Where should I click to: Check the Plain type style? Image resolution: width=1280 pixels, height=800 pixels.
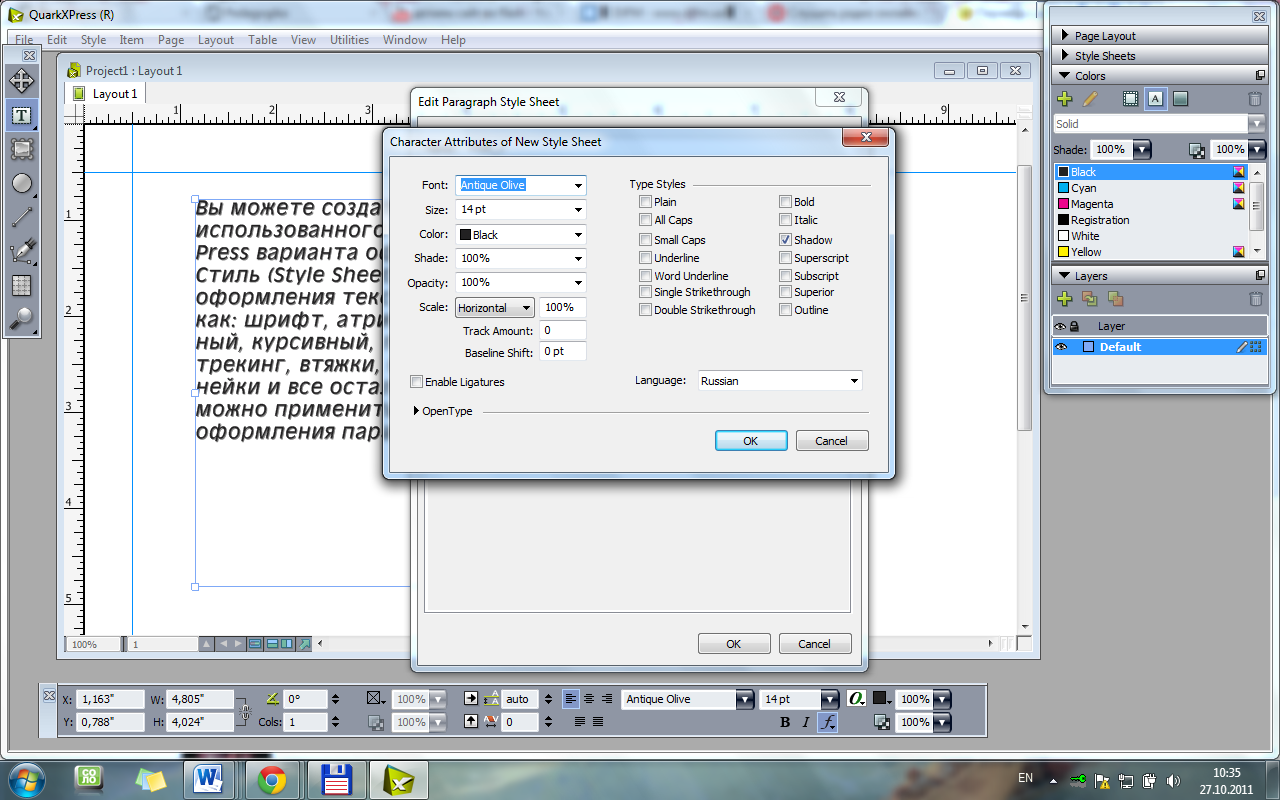[645, 202]
